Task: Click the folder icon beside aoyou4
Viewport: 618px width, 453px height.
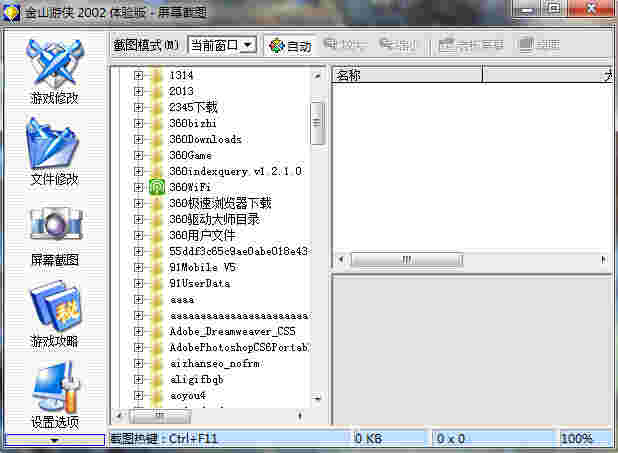Action: (x=157, y=395)
